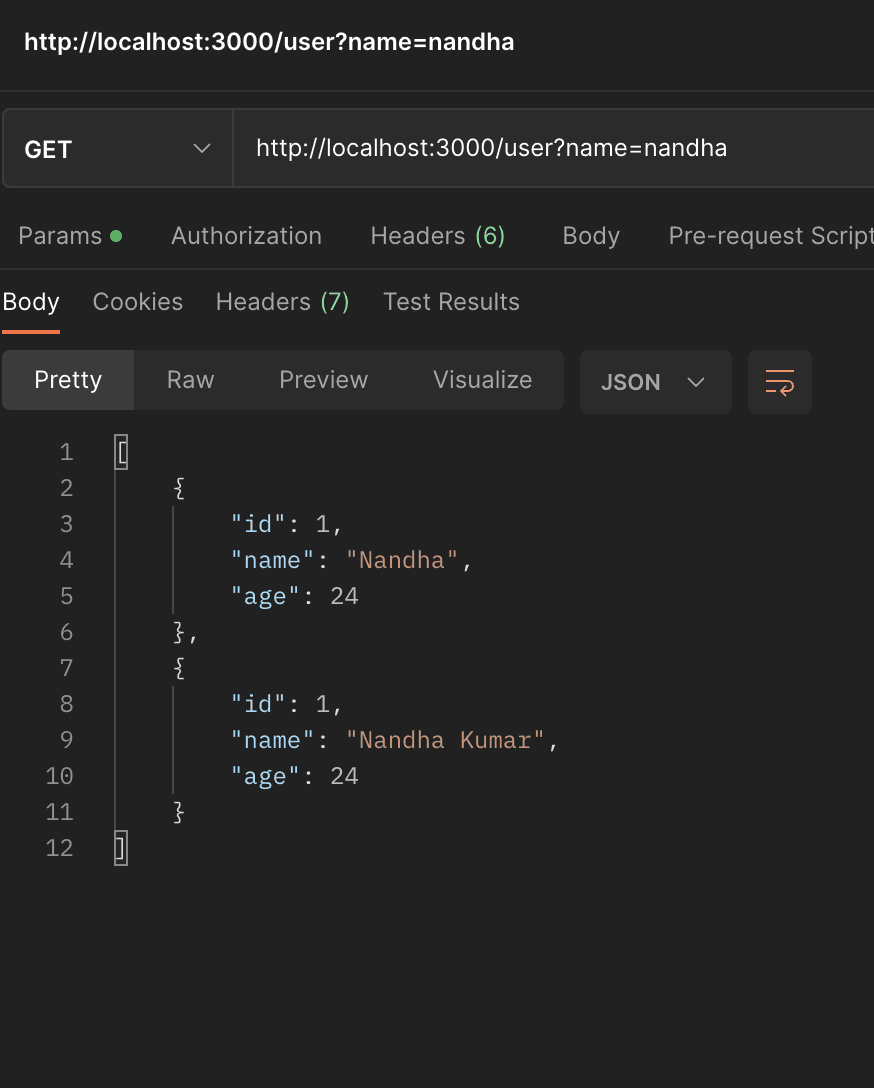
Task: Click the "Nandha" value on line 4
Action: 402,560
